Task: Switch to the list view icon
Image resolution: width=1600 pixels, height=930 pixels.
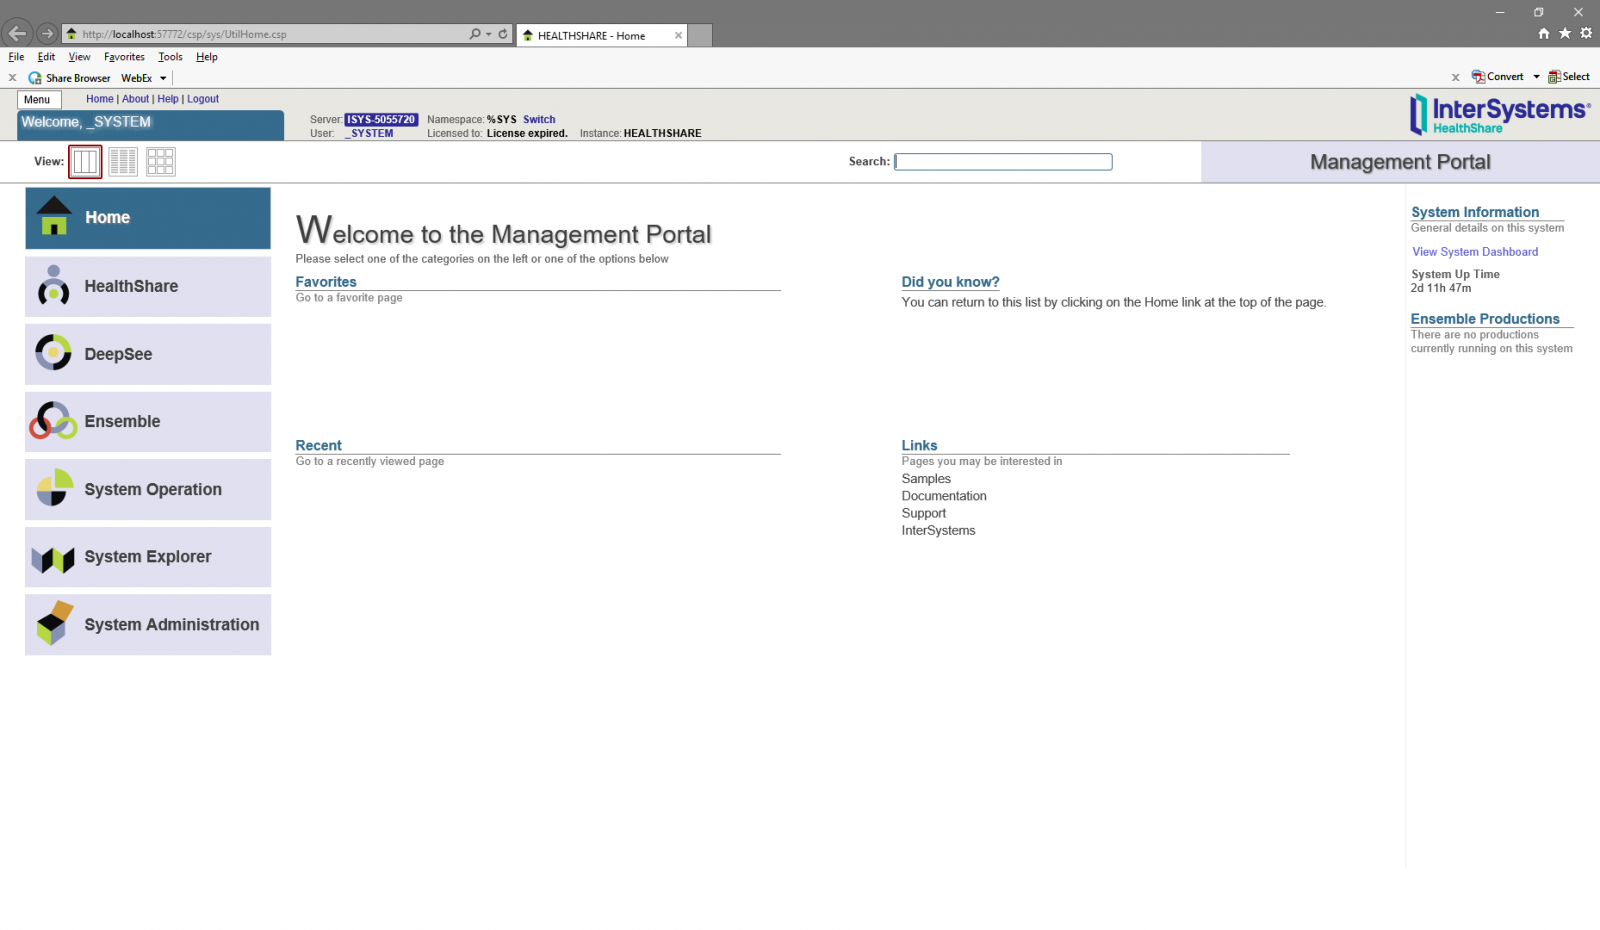Action: coord(123,161)
